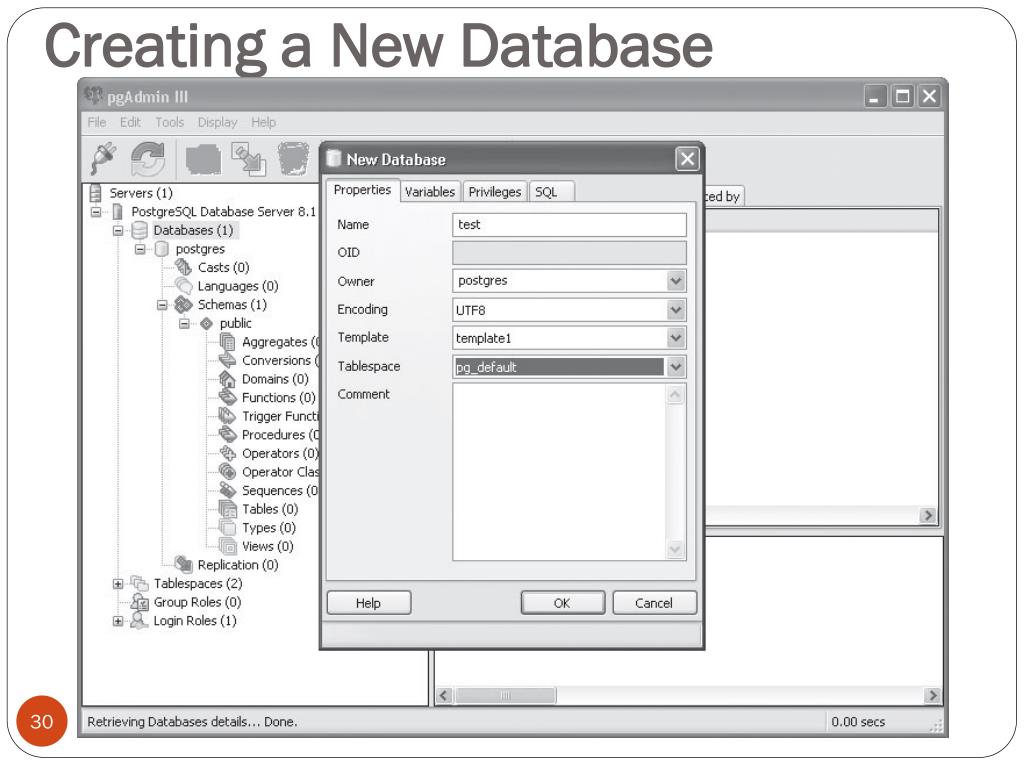Click the Replication node icon
This screenshot has width=1024, height=768.
coord(184,564)
